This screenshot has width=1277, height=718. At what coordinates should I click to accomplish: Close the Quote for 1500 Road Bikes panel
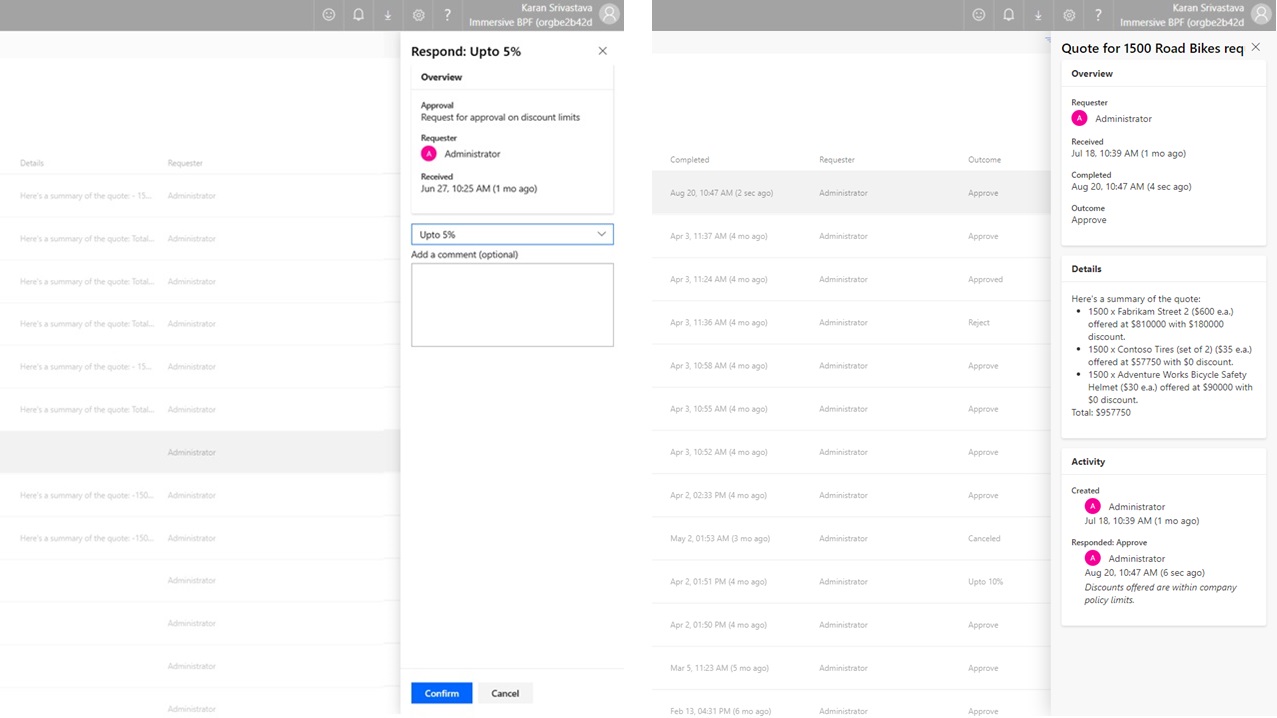tap(1255, 47)
